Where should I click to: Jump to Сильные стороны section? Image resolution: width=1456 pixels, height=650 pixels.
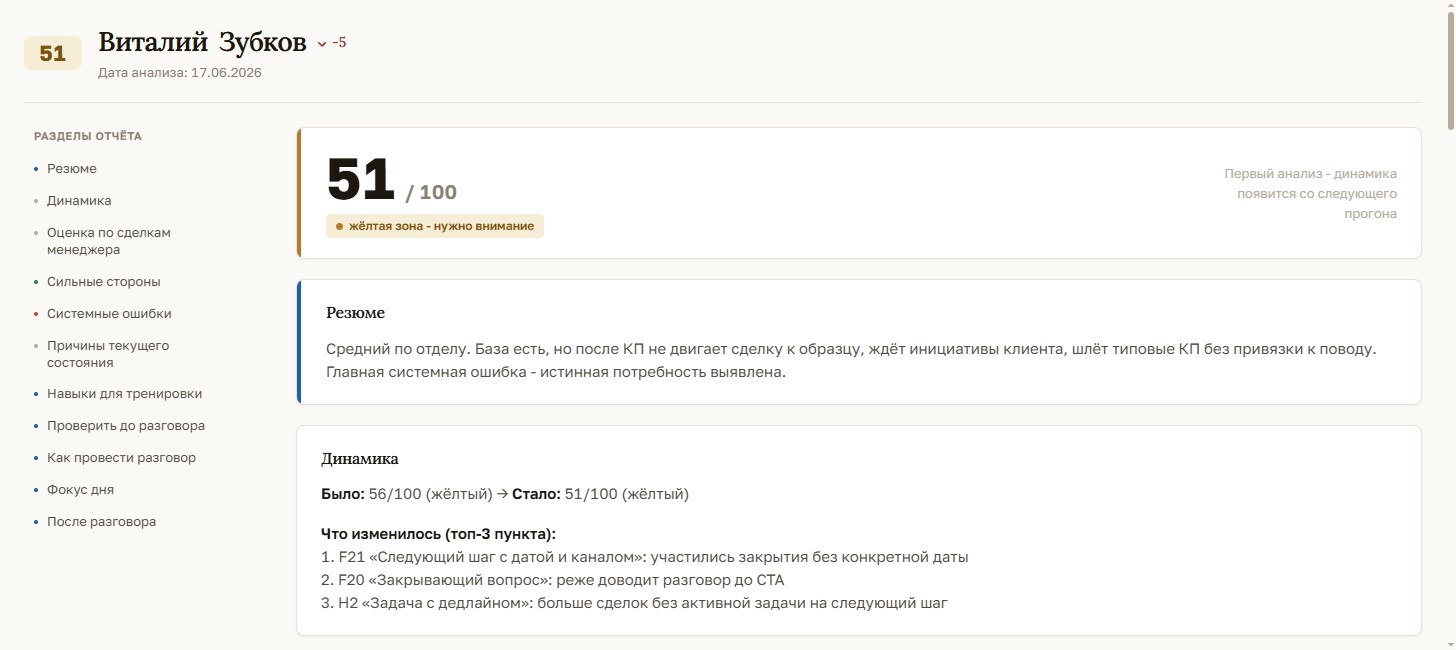pyautogui.click(x=104, y=282)
